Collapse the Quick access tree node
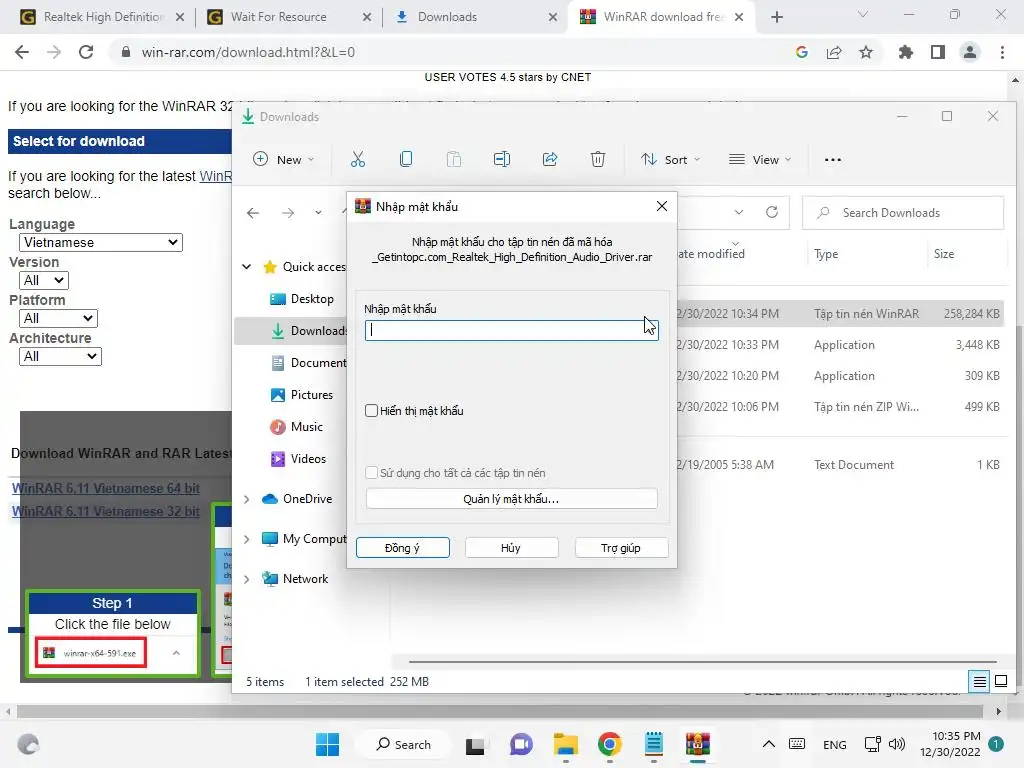 [246, 266]
